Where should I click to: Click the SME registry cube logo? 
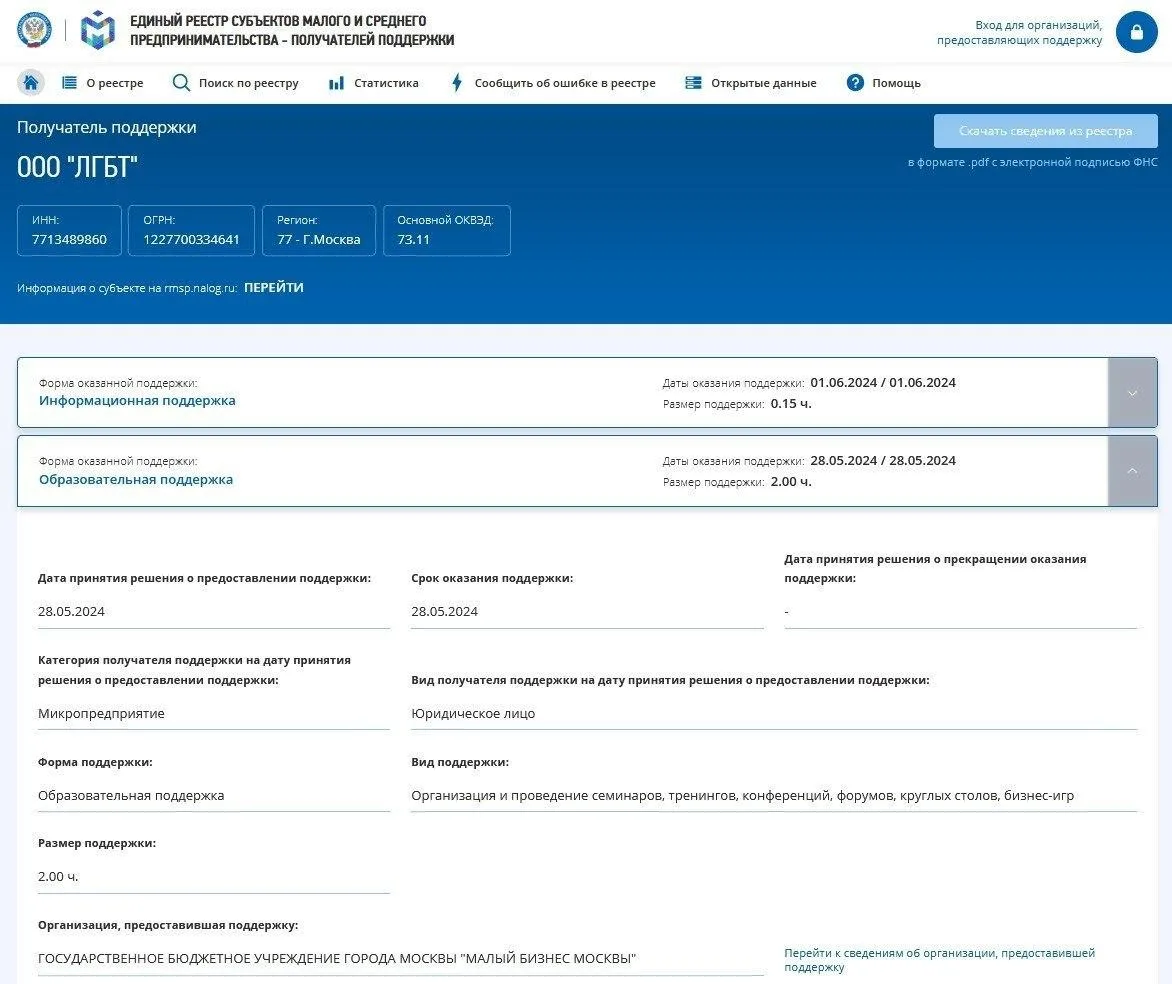click(98, 30)
